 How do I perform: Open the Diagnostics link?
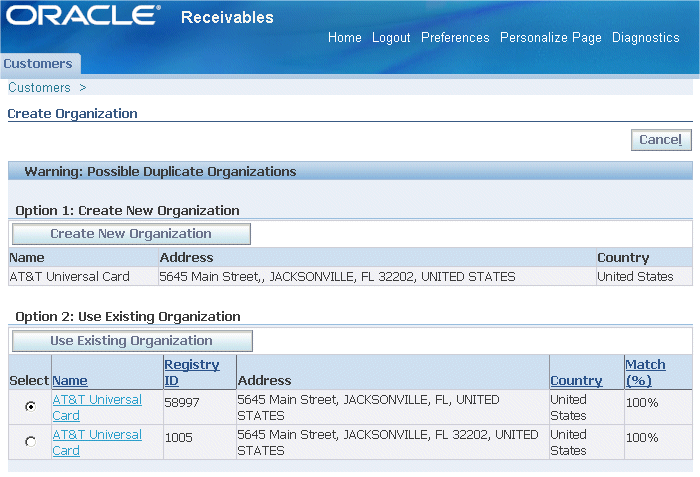(646, 38)
